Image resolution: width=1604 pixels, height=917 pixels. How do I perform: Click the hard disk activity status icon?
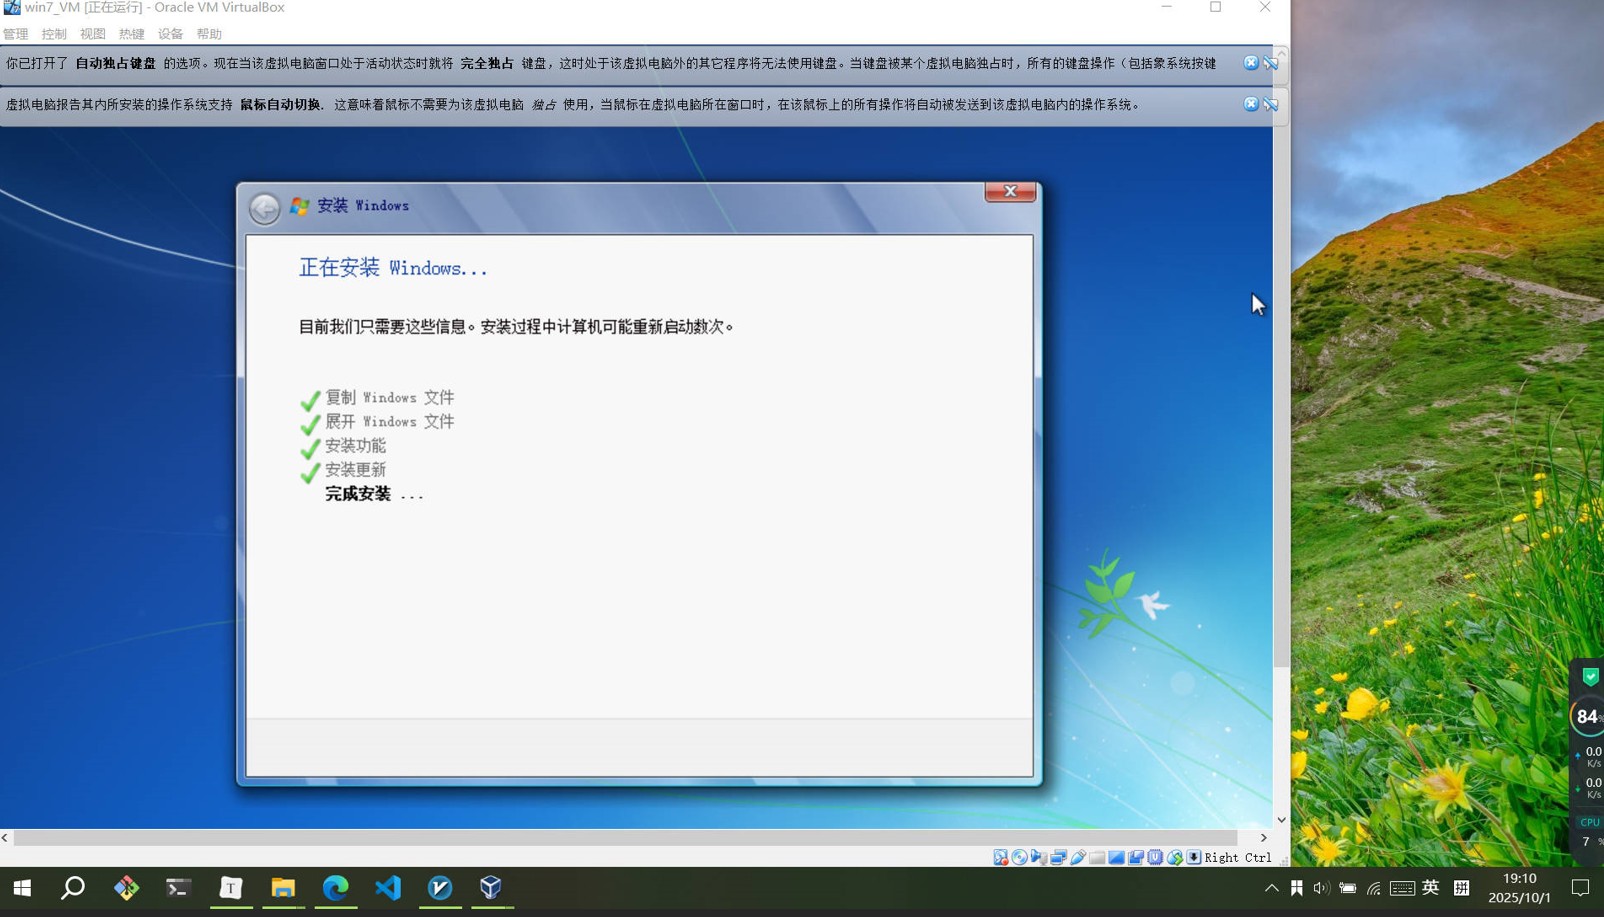click(1000, 857)
